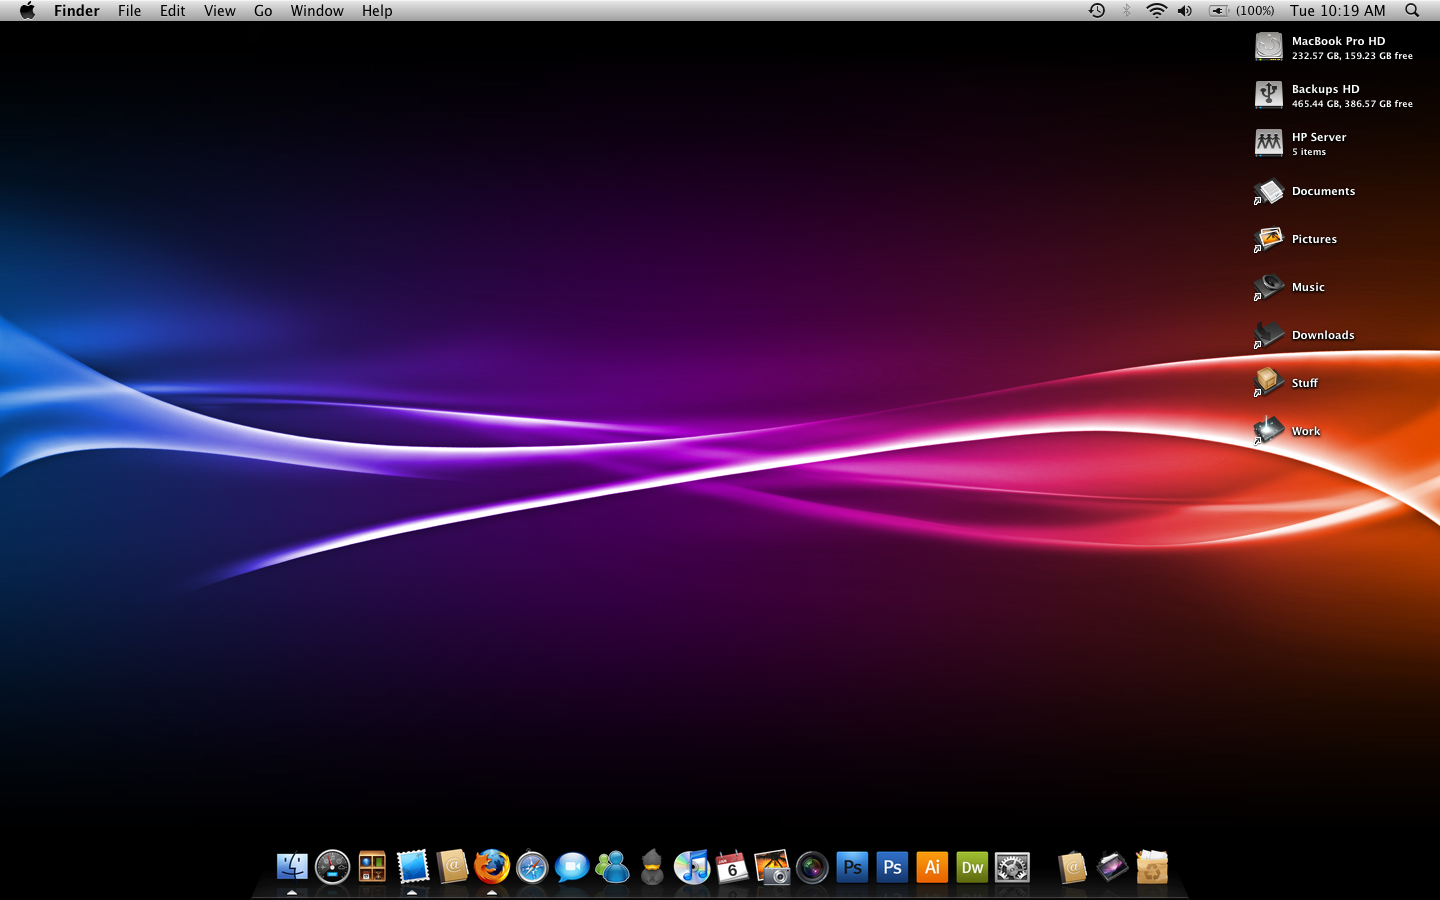The width and height of the screenshot is (1440, 900).
Task: Select the Downloads folder on desktop
Action: click(x=1269, y=335)
